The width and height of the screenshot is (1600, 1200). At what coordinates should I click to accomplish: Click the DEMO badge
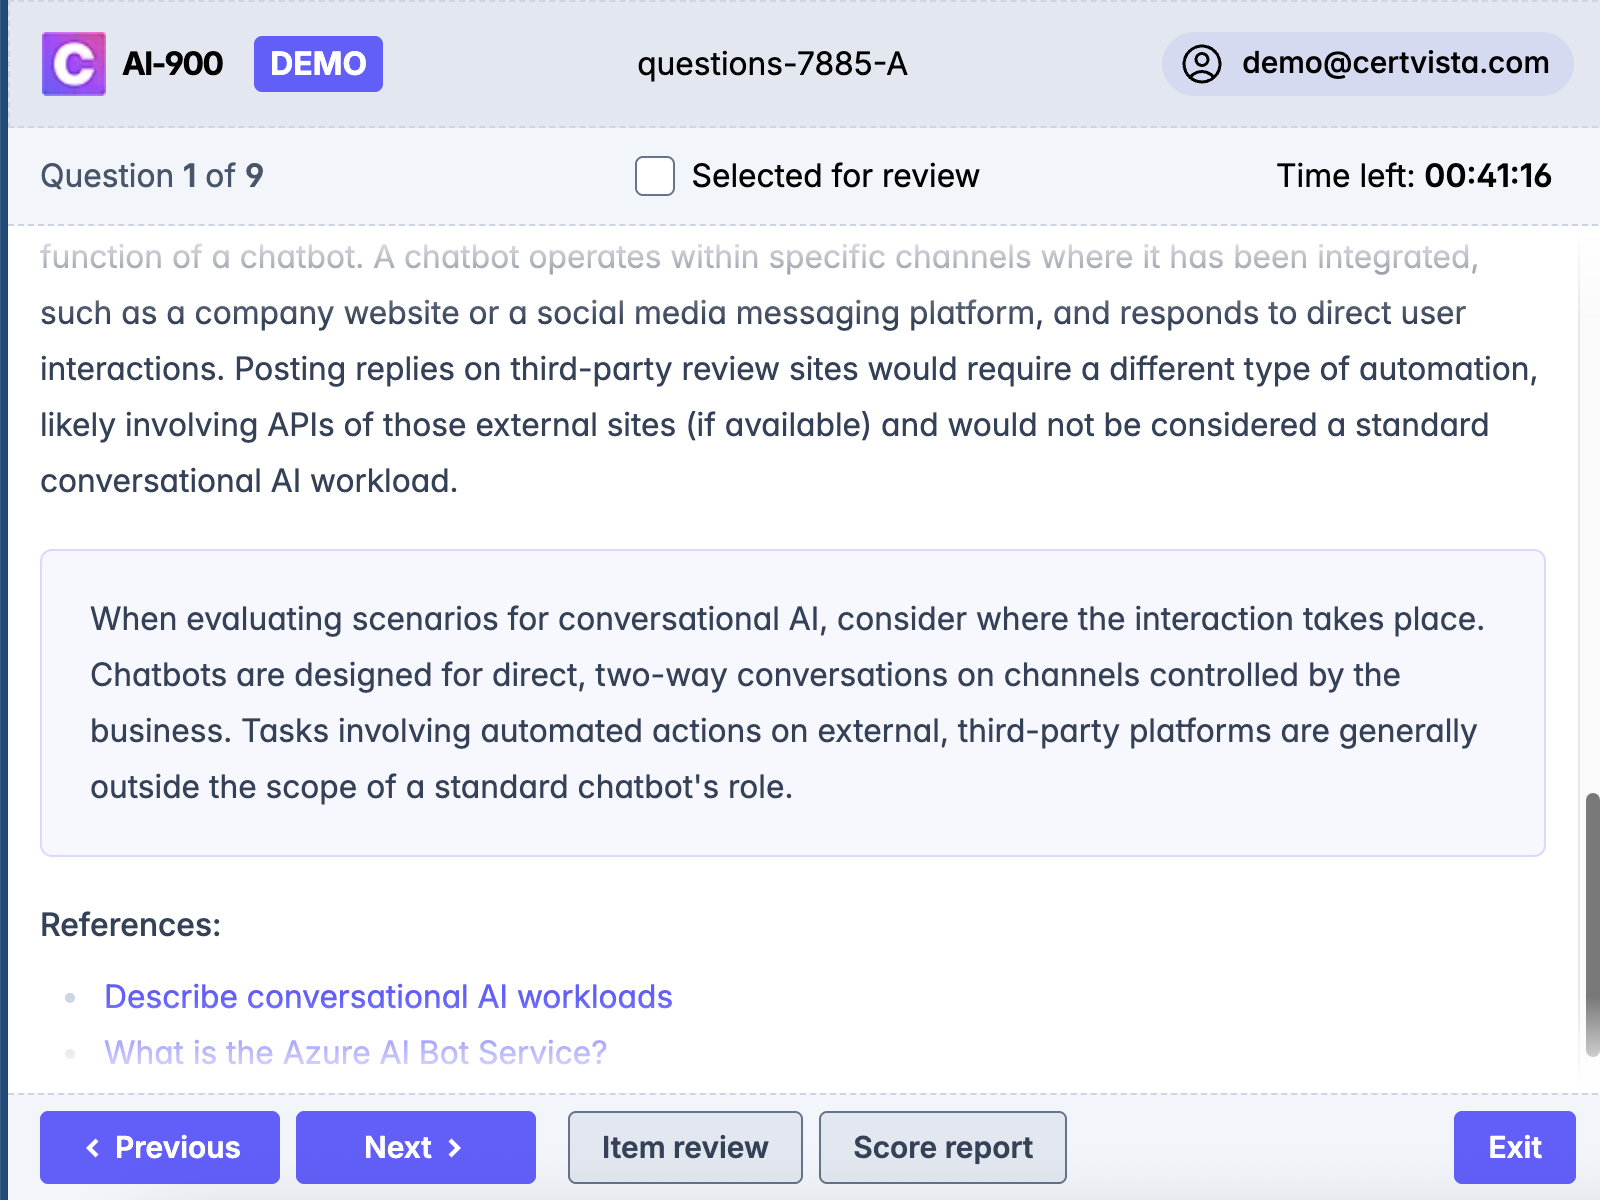coord(318,63)
